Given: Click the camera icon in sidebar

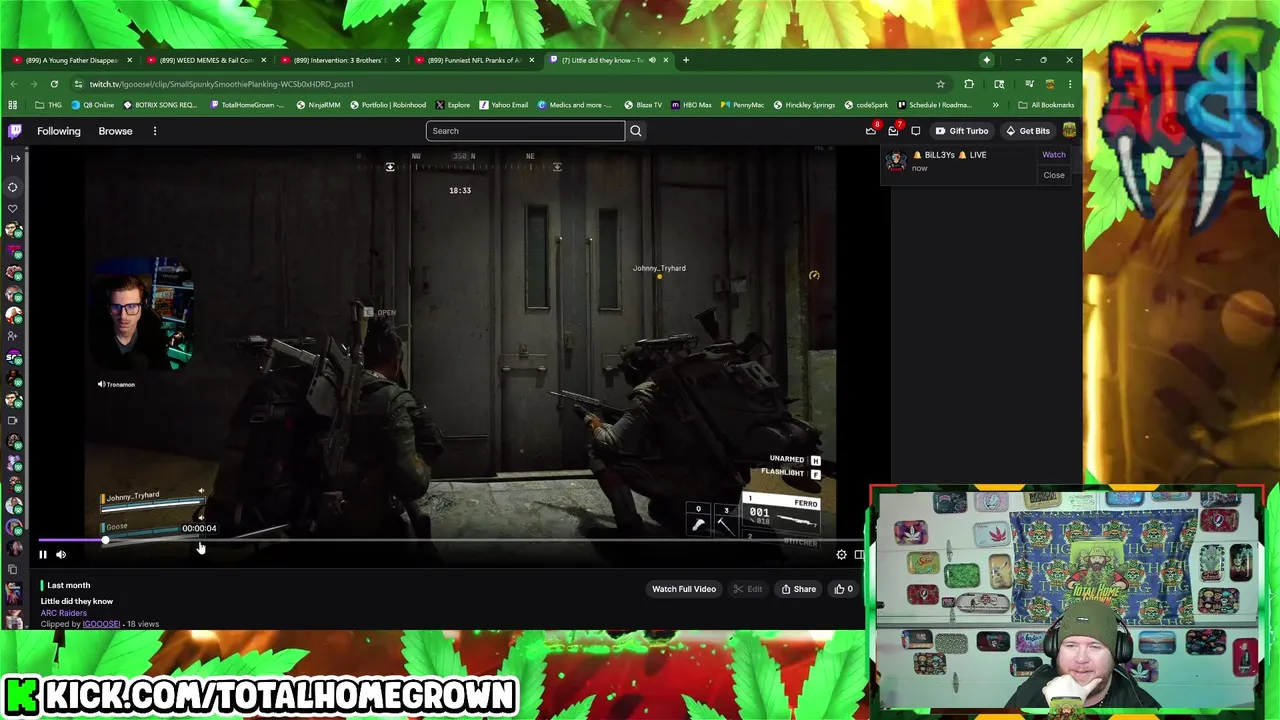Looking at the screenshot, I should [x=13, y=421].
